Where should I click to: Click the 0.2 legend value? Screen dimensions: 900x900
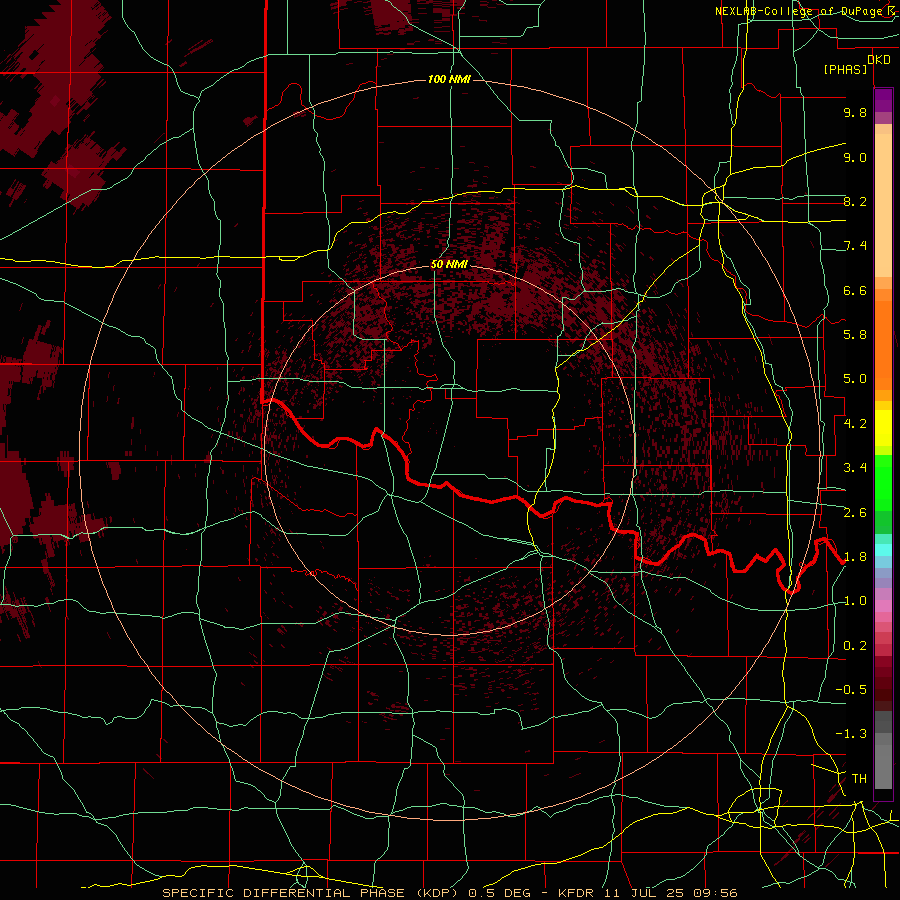pyautogui.click(x=855, y=646)
